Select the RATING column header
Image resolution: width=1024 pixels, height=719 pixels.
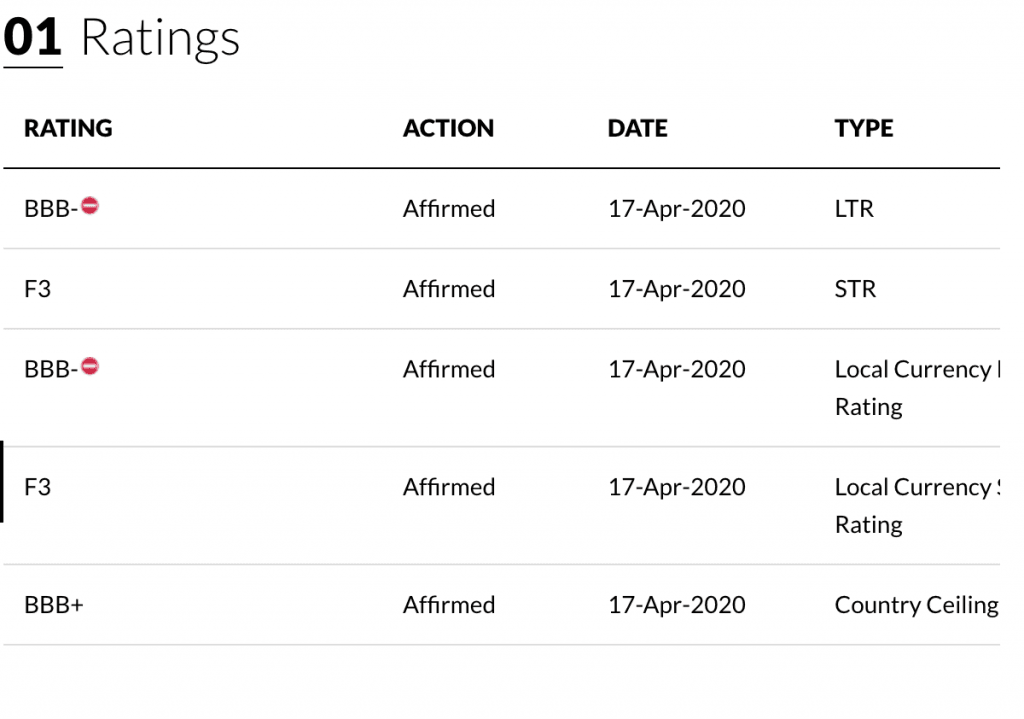[x=69, y=128]
